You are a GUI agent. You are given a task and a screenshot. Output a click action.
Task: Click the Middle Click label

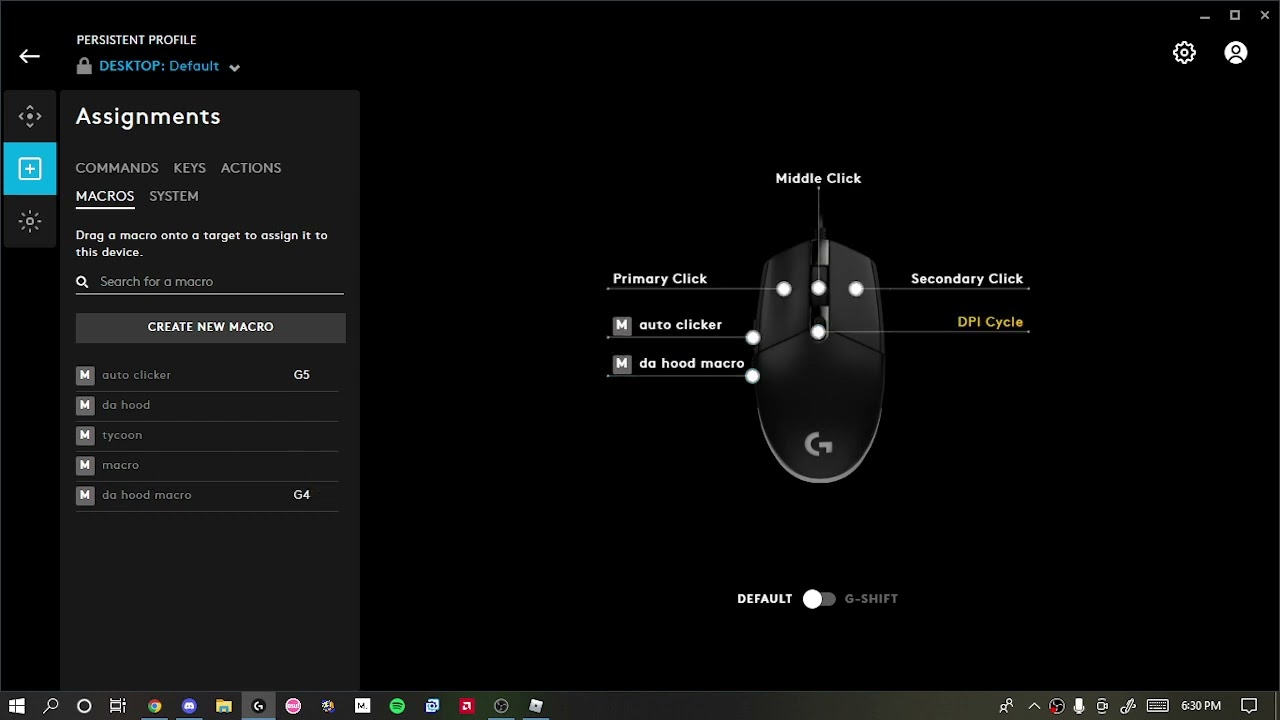click(818, 178)
